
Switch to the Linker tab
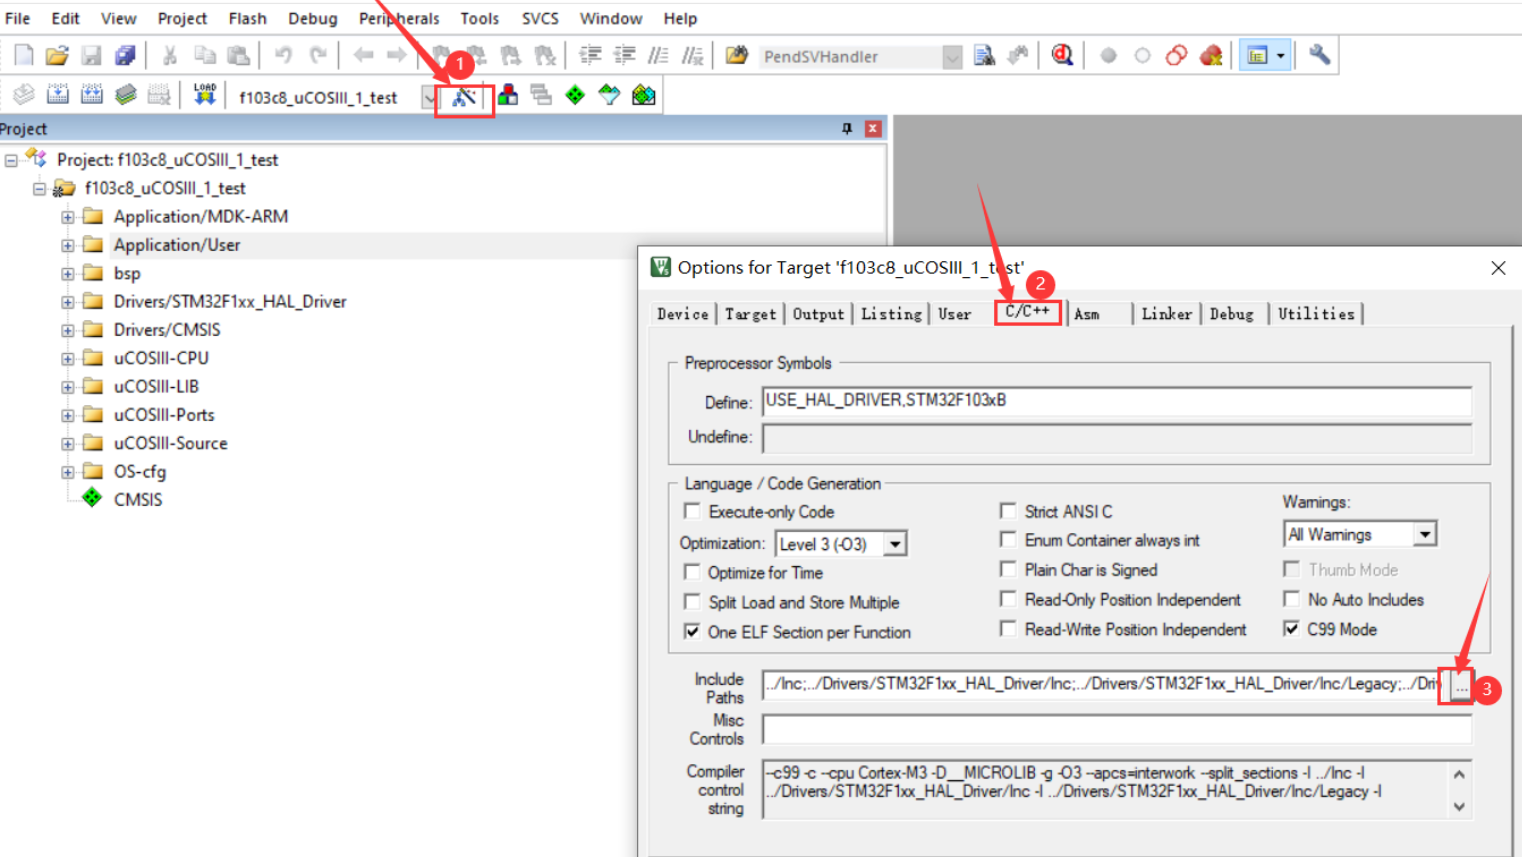(x=1166, y=314)
